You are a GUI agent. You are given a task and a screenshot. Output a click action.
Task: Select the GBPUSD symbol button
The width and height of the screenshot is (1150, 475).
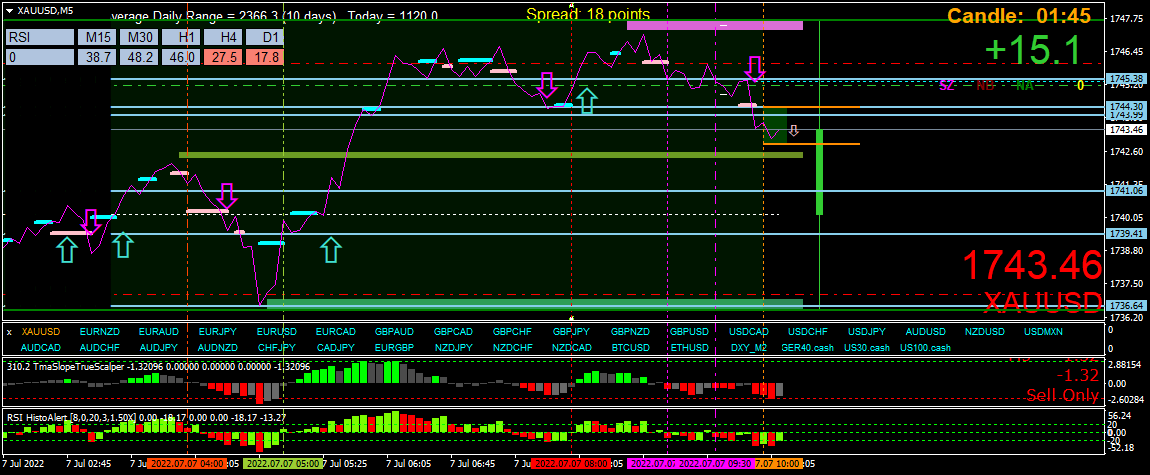click(689, 332)
